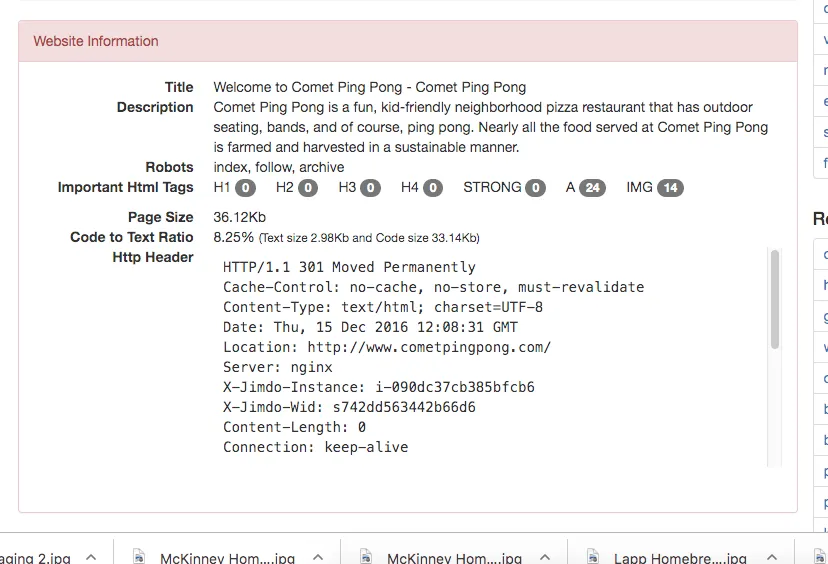Image resolution: width=828 pixels, height=564 pixels.
Task: Click the Robots value index, follow, archive
Action: click(x=279, y=167)
